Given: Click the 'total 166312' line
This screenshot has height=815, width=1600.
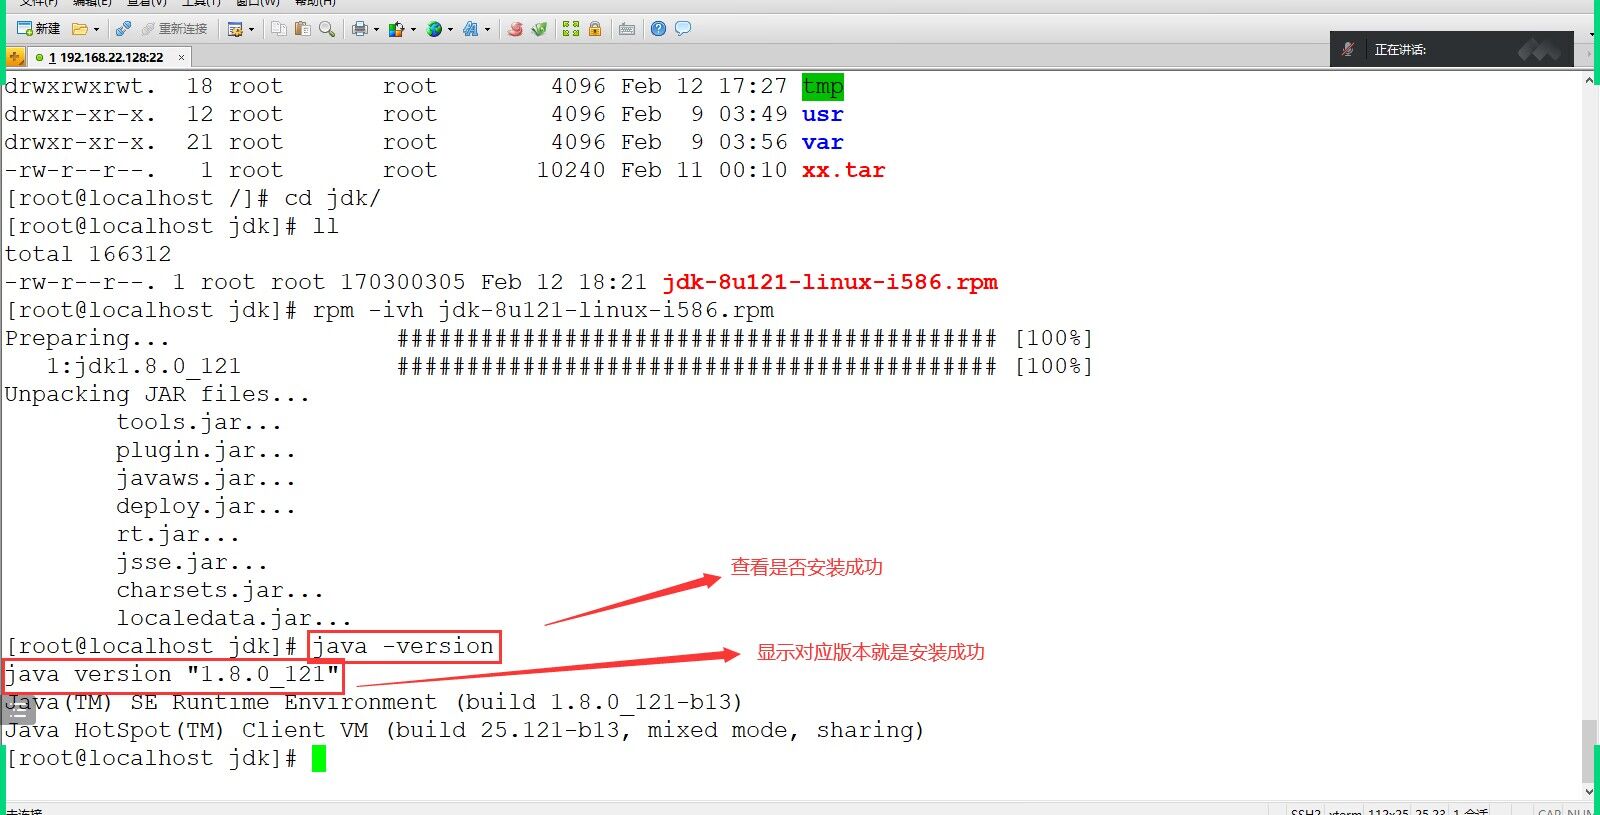Looking at the screenshot, I should coord(88,255).
